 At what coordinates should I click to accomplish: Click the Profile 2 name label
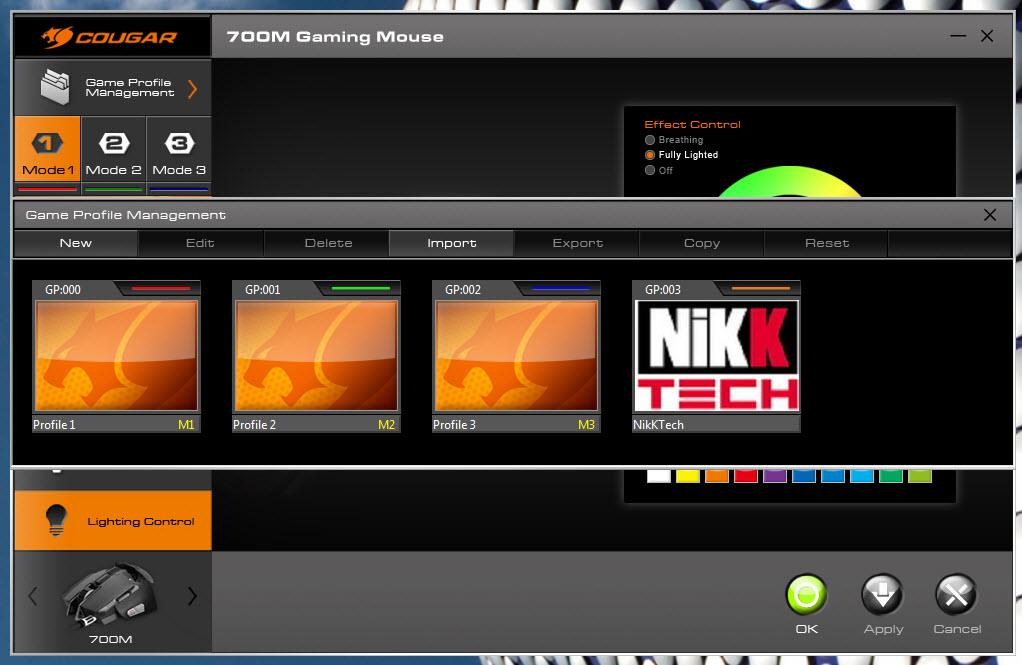(x=254, y=424)
